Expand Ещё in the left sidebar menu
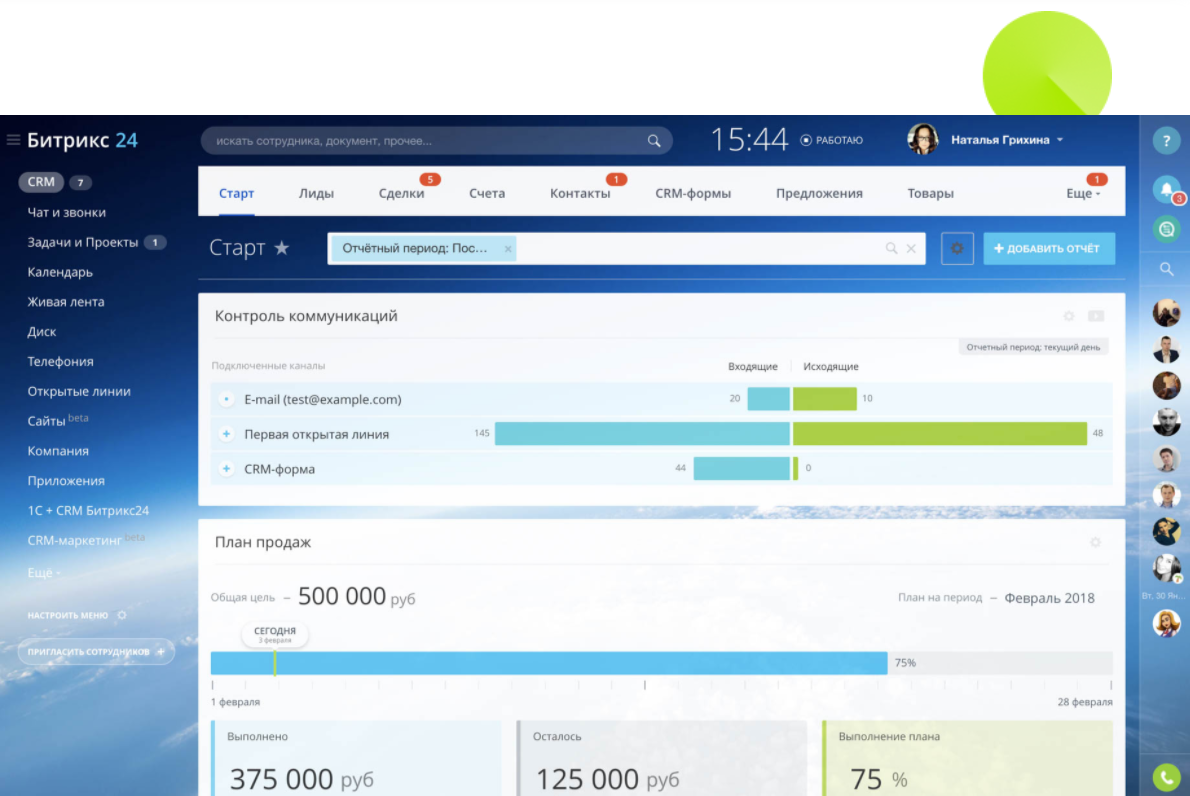Screen dimensions: 1190x796 (x=43, y=572)
